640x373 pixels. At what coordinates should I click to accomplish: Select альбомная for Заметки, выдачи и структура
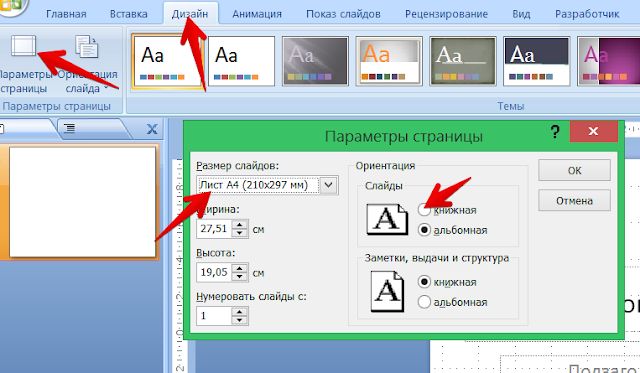click(452, 302)
